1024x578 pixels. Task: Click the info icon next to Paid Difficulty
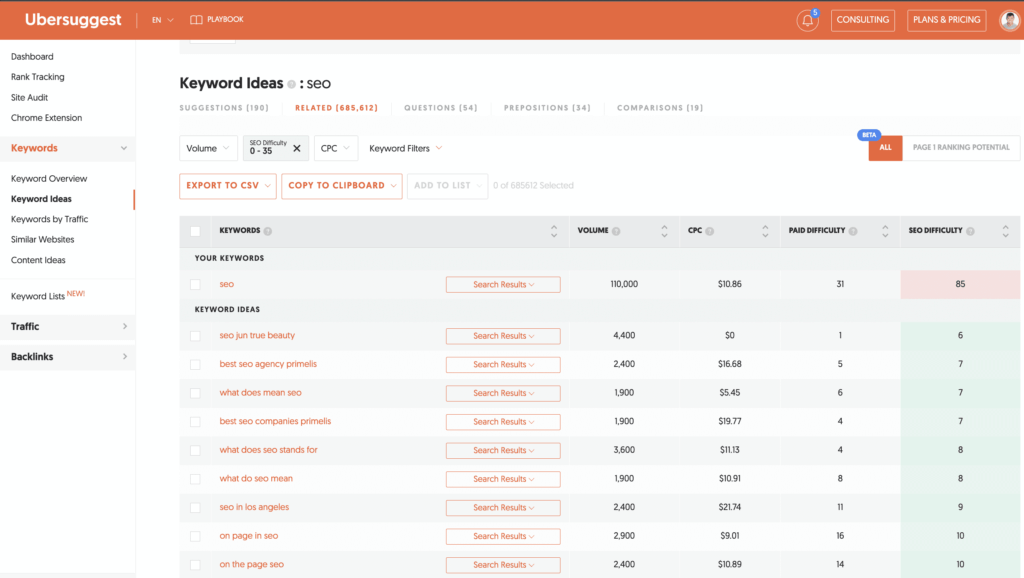point(853,231)
